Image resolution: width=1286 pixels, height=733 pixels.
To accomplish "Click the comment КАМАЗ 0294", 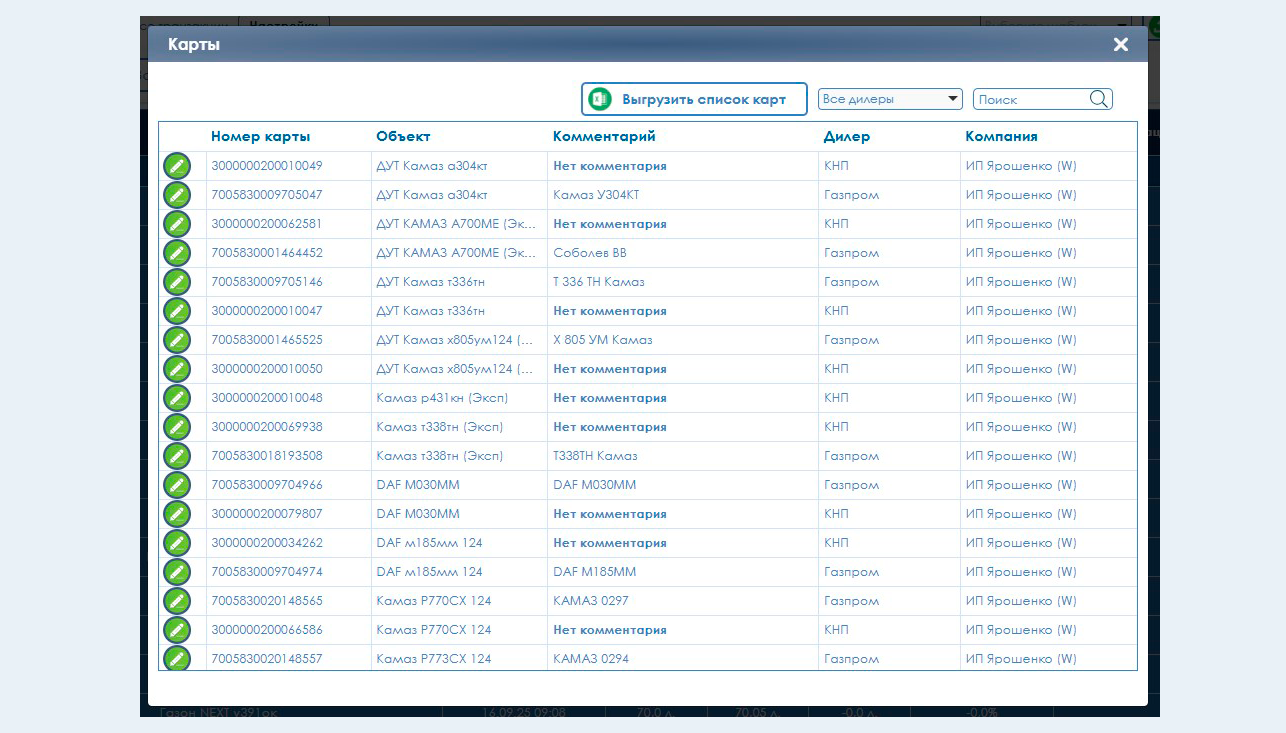I will point(591,659).
